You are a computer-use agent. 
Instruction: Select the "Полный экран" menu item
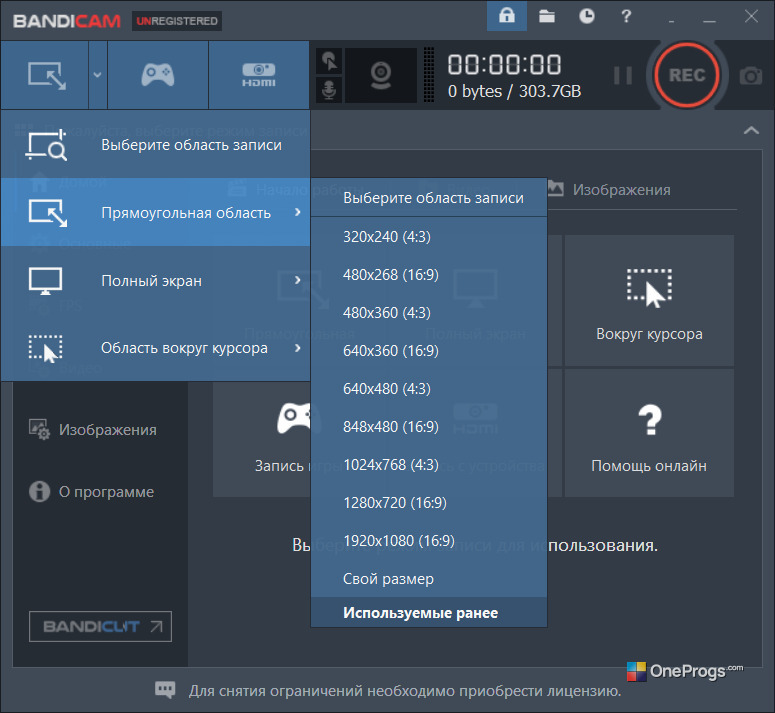tap(155, 280)
